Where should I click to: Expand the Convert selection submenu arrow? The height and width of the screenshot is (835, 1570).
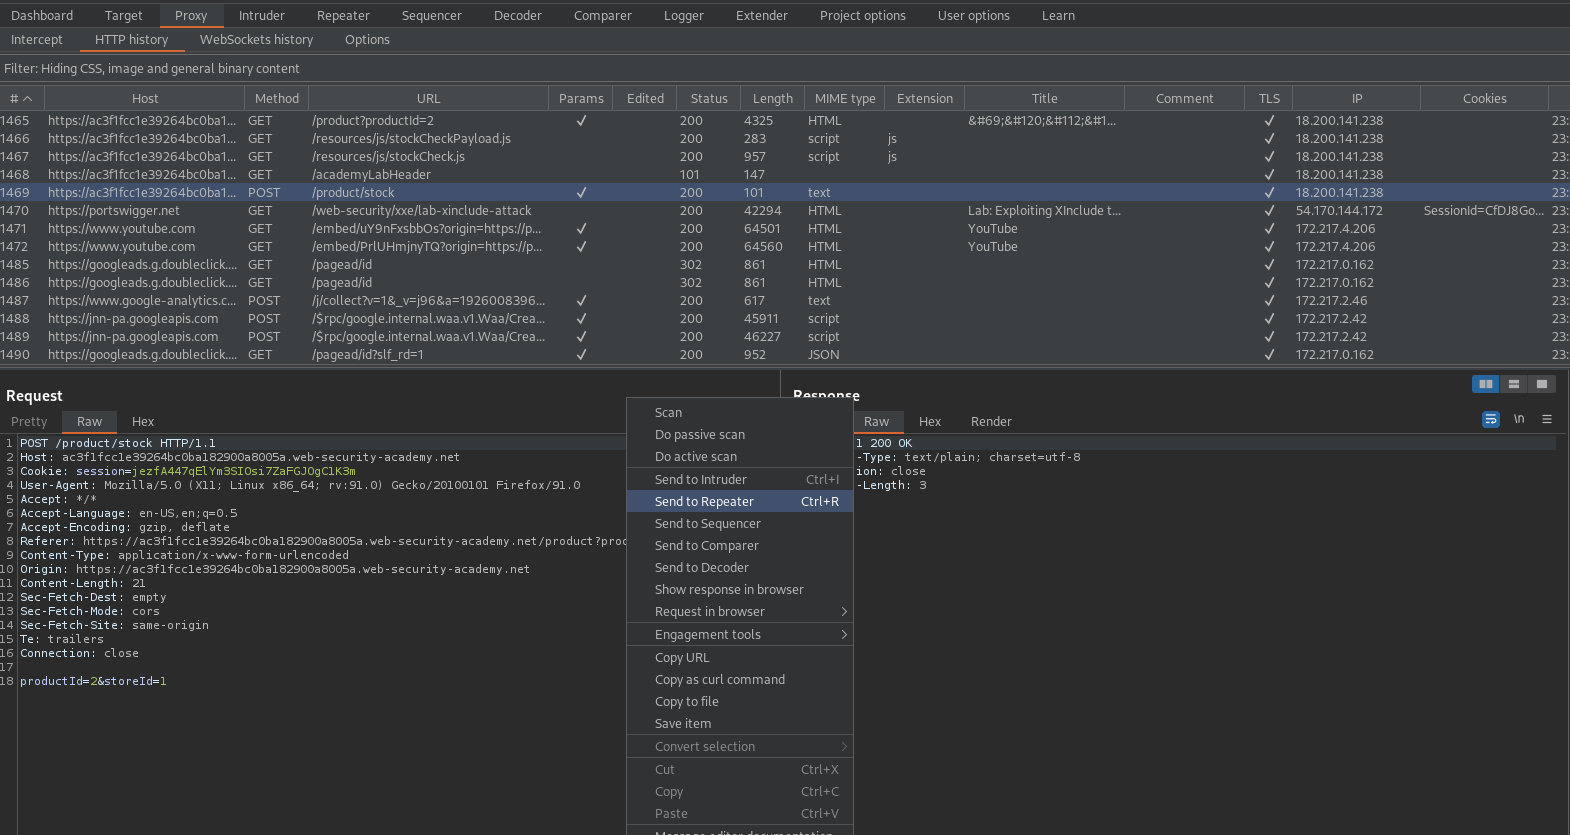(844, 747)
